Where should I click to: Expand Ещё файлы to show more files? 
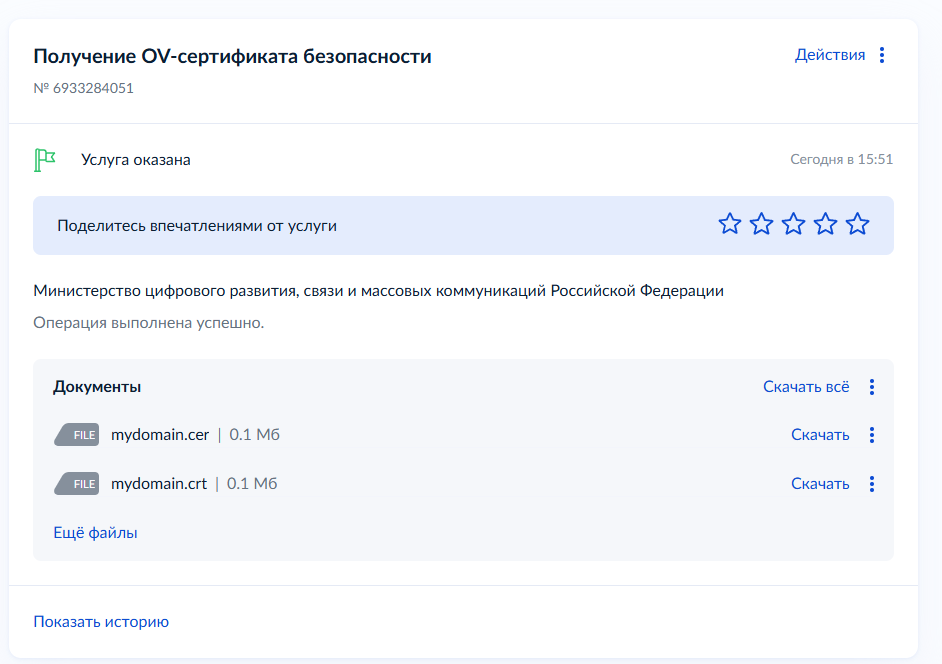95,533
